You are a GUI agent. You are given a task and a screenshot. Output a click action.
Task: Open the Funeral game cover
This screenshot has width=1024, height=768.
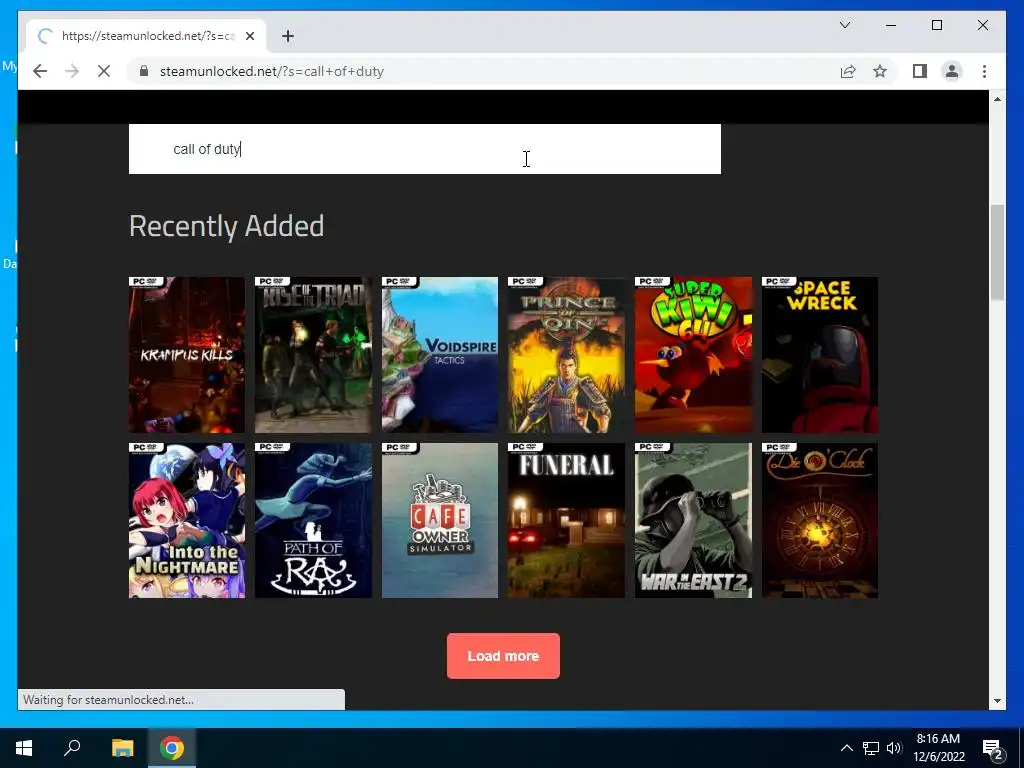(566, 520)
